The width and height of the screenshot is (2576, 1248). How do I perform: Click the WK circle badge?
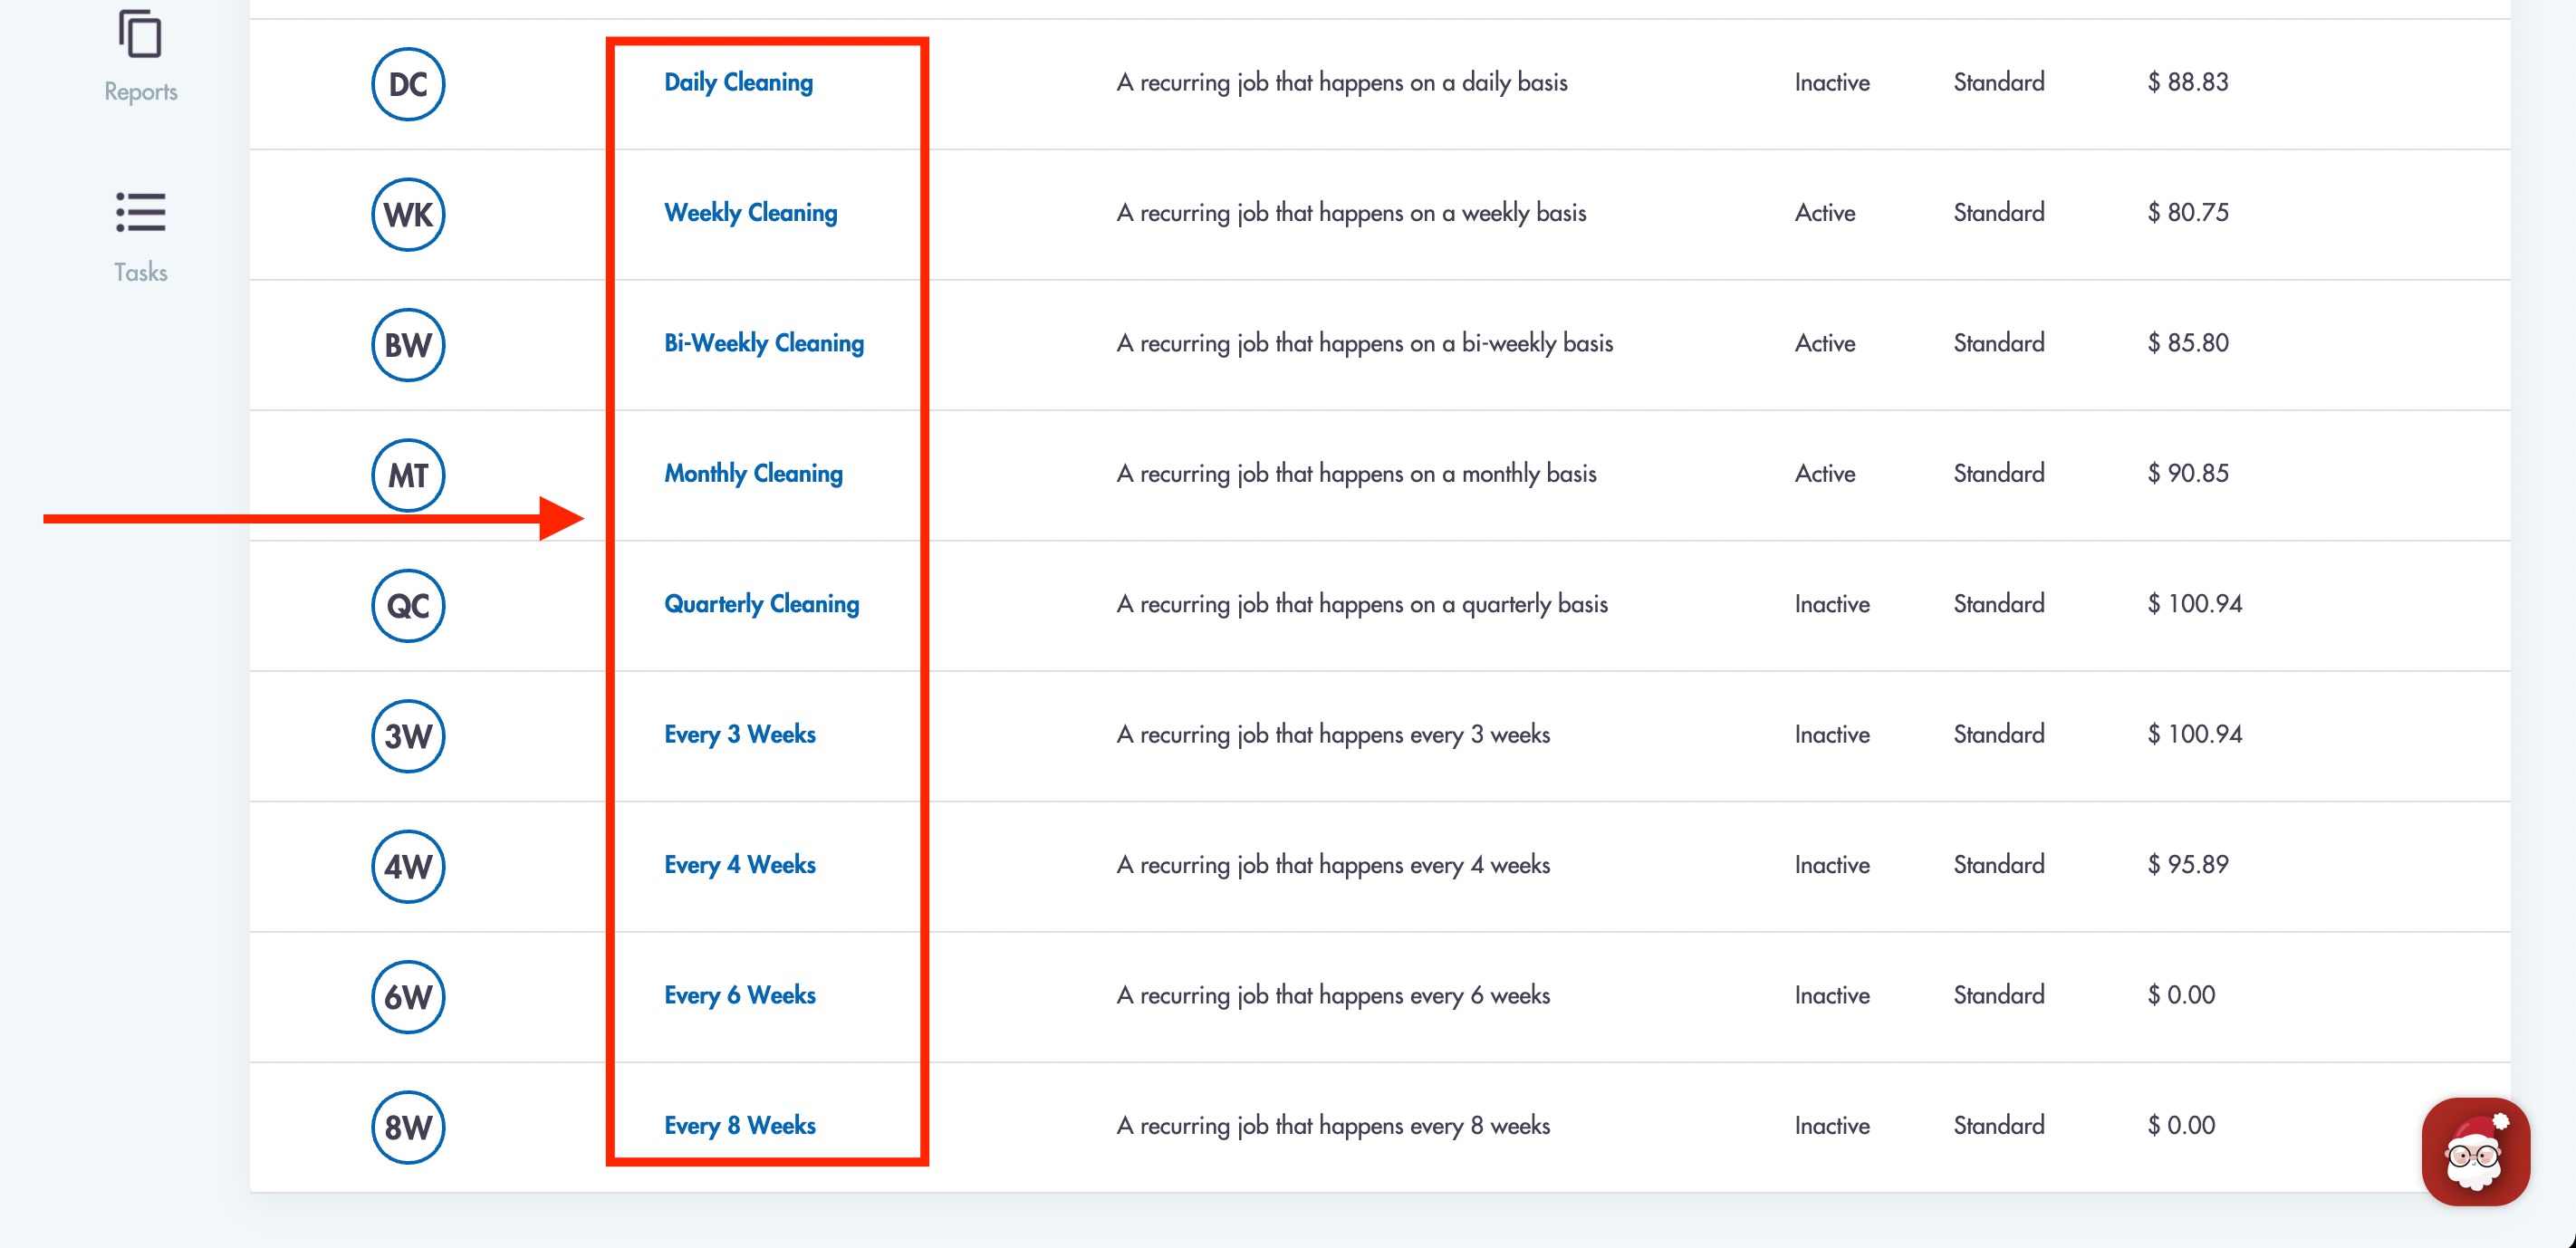click(408, 214)
